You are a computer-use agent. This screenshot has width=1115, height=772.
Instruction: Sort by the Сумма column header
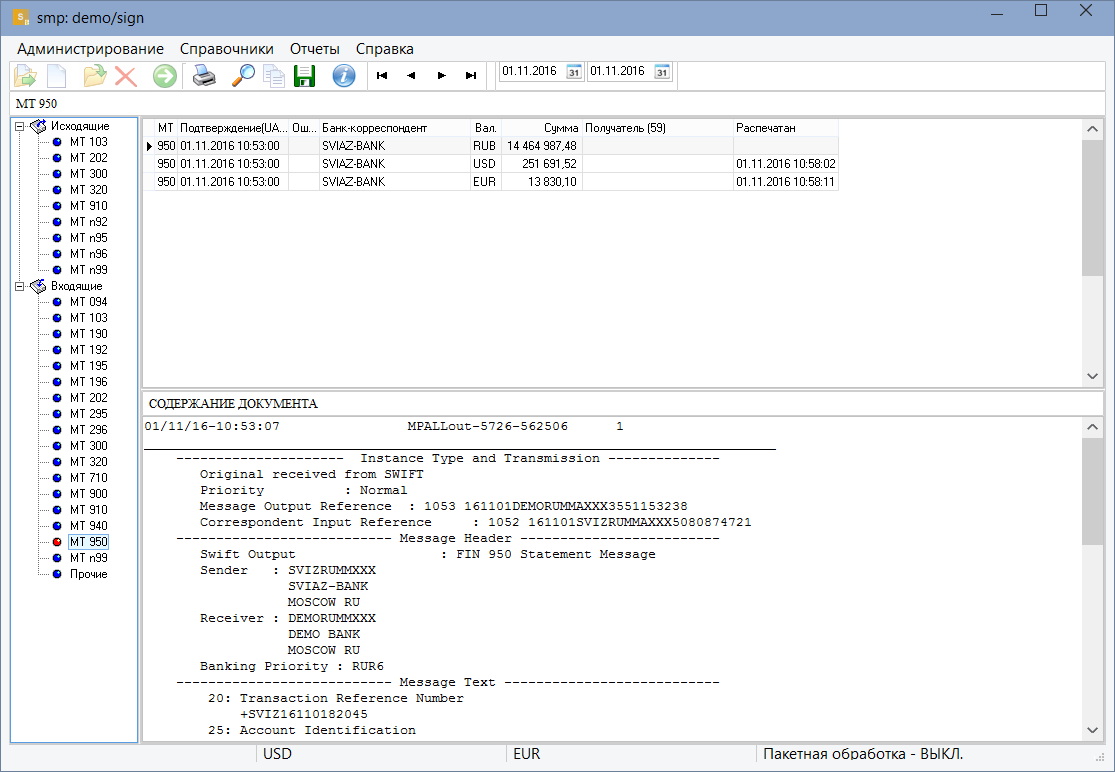click(541, 128)
